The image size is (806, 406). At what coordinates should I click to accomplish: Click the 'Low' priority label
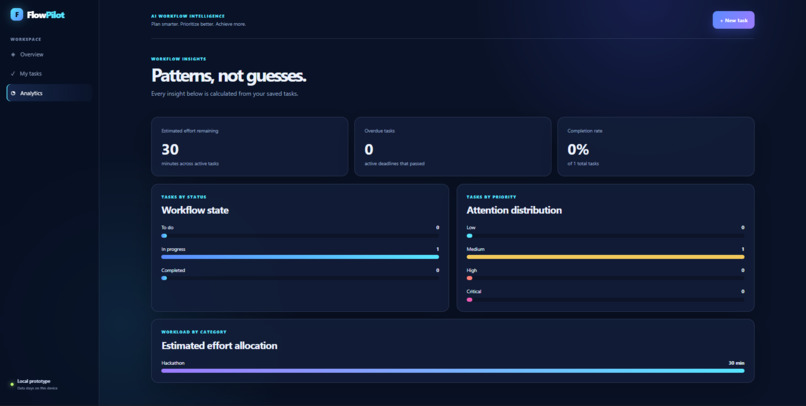pos(471,227)
